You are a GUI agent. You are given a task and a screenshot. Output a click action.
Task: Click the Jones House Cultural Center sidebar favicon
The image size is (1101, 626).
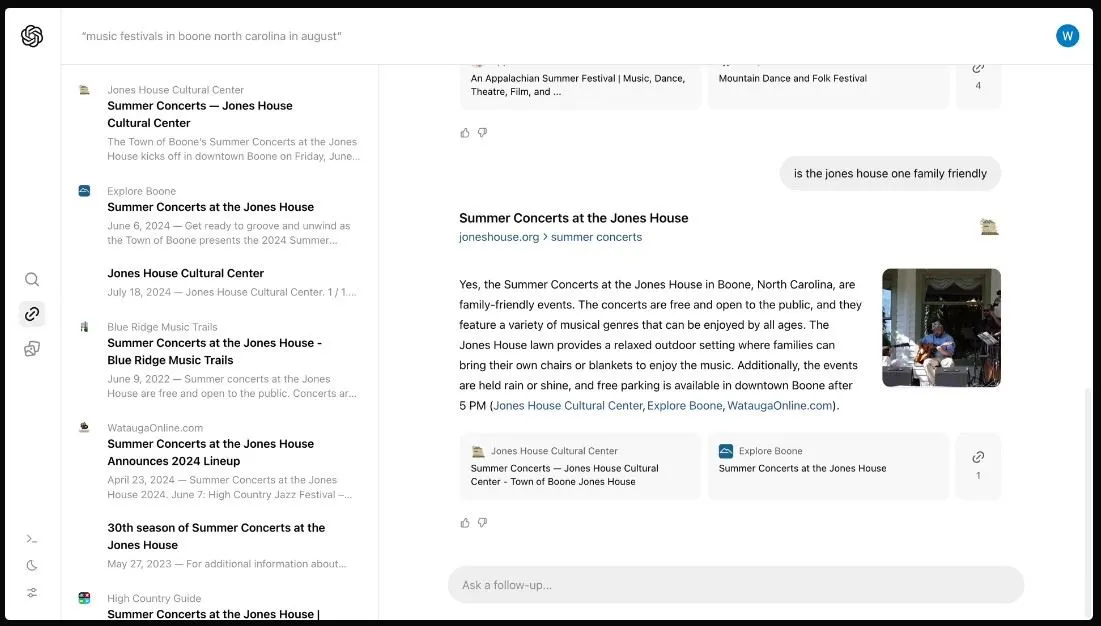(x=84, y=90)
